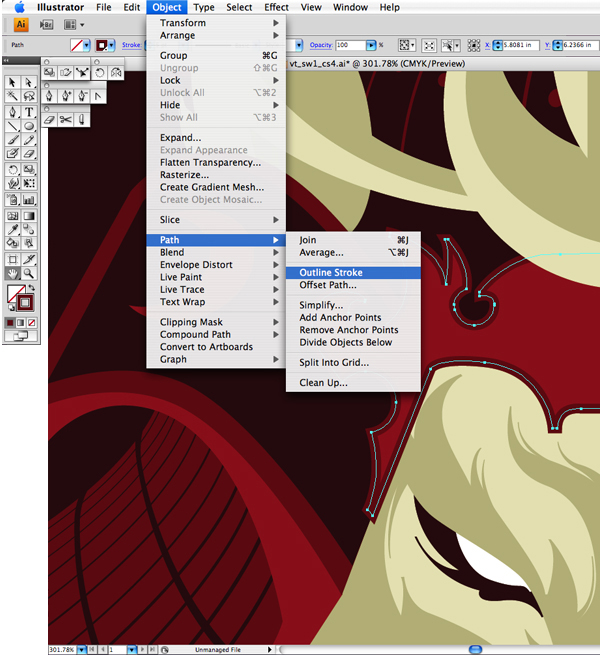This screenshot has height=665, width=600.
Task: Open the zoom level dropdown in status bar
Action: pyautogui.click(x=81, y=650)
